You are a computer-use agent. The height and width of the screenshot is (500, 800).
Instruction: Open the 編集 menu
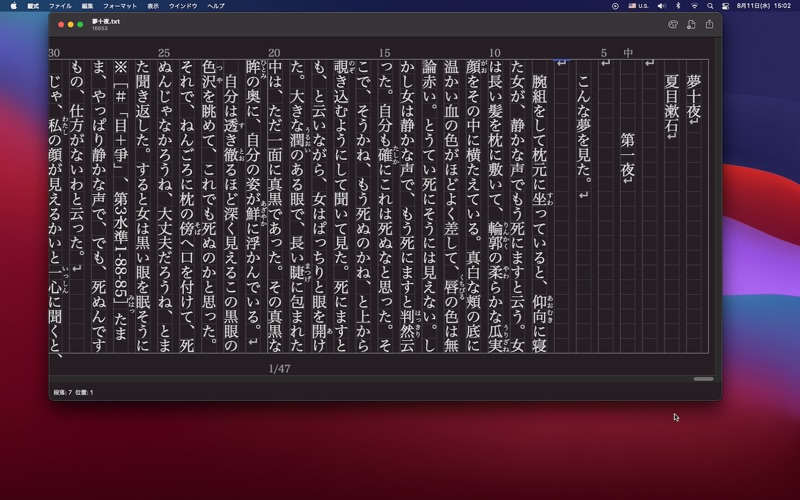pyautogui.click(x=87, y=6)
